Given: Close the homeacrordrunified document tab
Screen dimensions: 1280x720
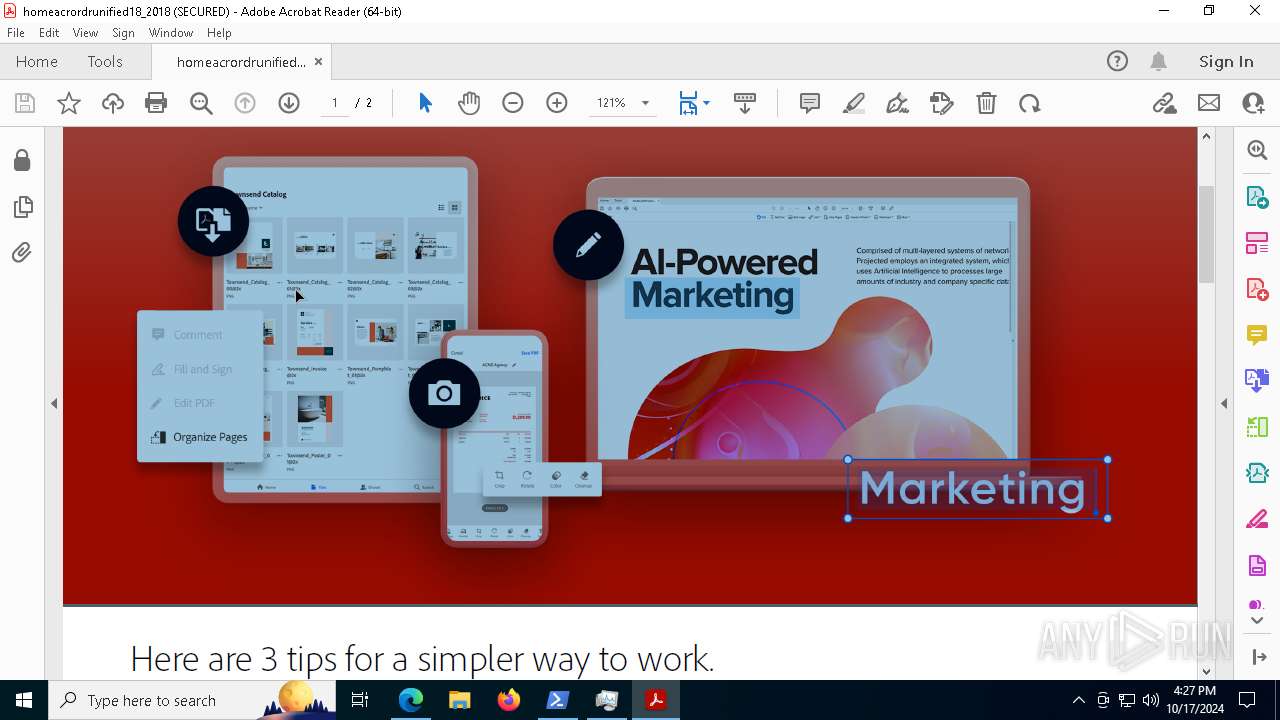Looking at the screenshot, I should (x=318, y=61).
